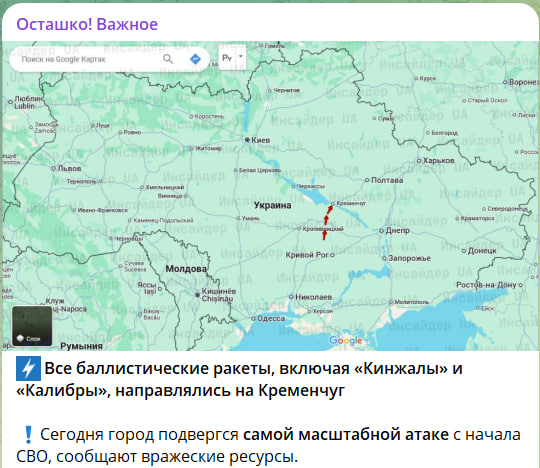Click the Запорожье city label

pos(409,258)
